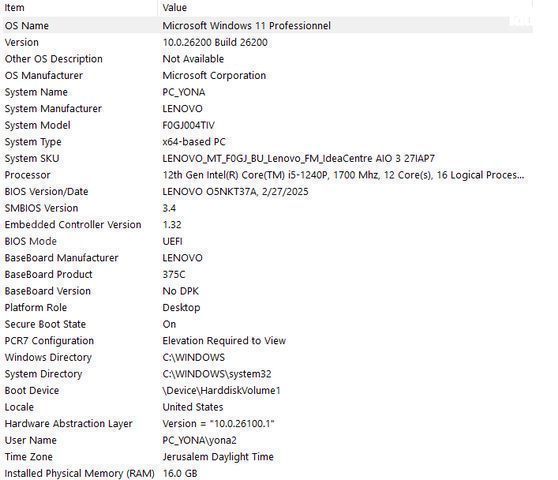Select the Version row label
Image resolution: width=558 pixels, height=480 pixels.
pos(21,42)
